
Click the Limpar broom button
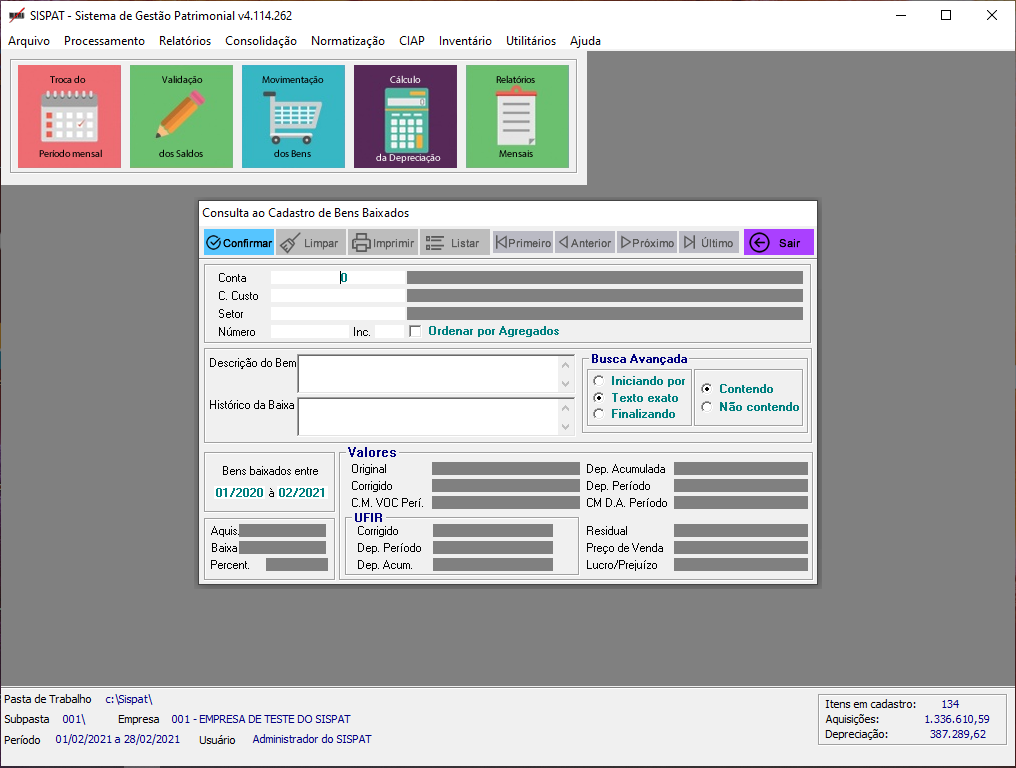[310, 243]
